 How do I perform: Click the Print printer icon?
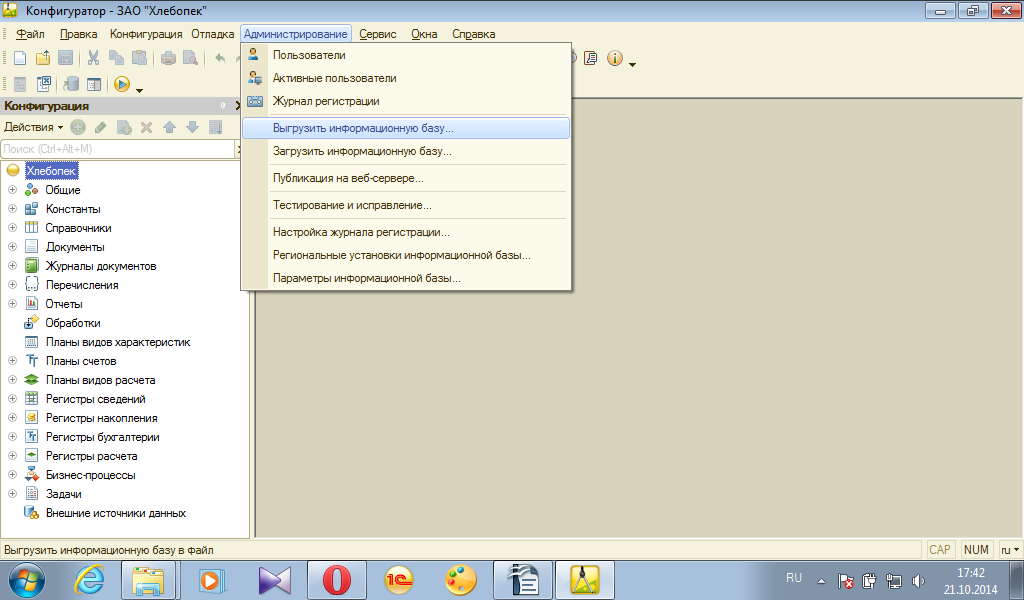[168, 58]
